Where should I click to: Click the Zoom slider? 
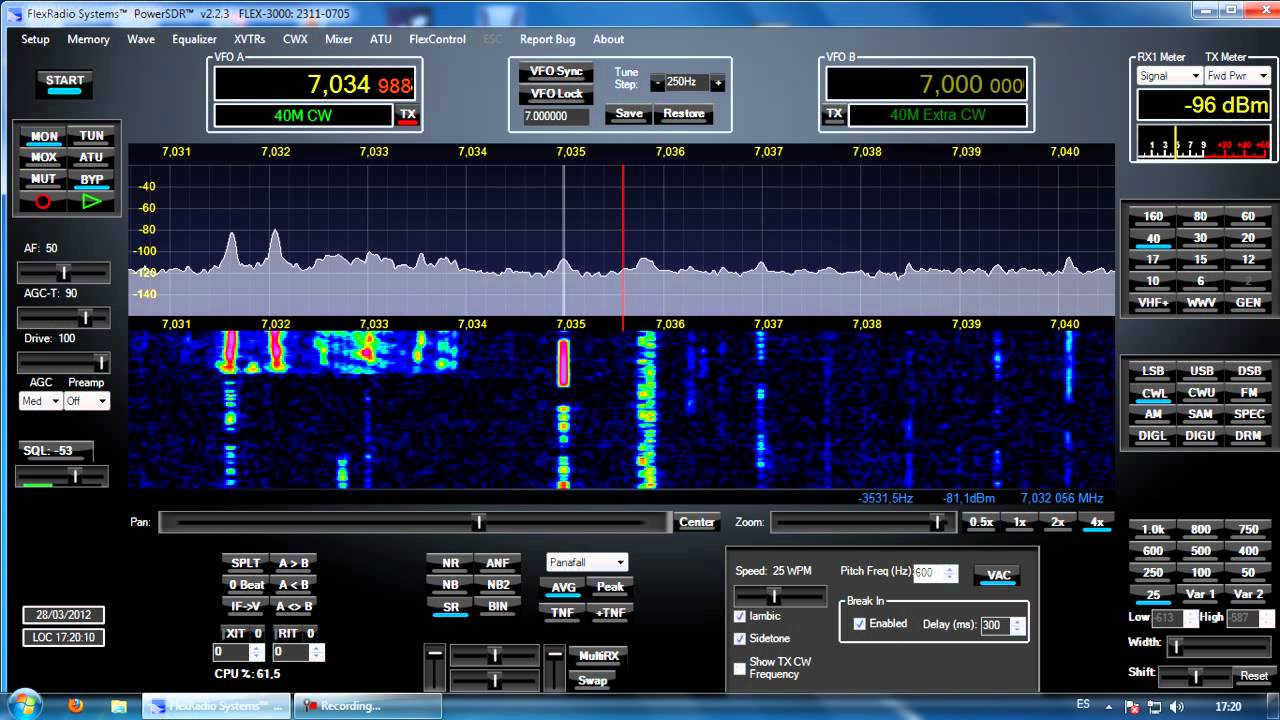[864, 522]
